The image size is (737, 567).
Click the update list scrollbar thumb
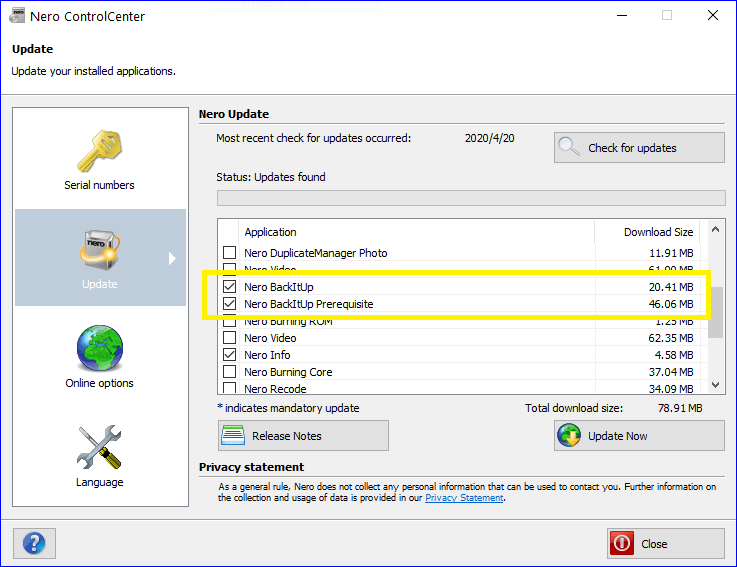[x=715, y=312]
